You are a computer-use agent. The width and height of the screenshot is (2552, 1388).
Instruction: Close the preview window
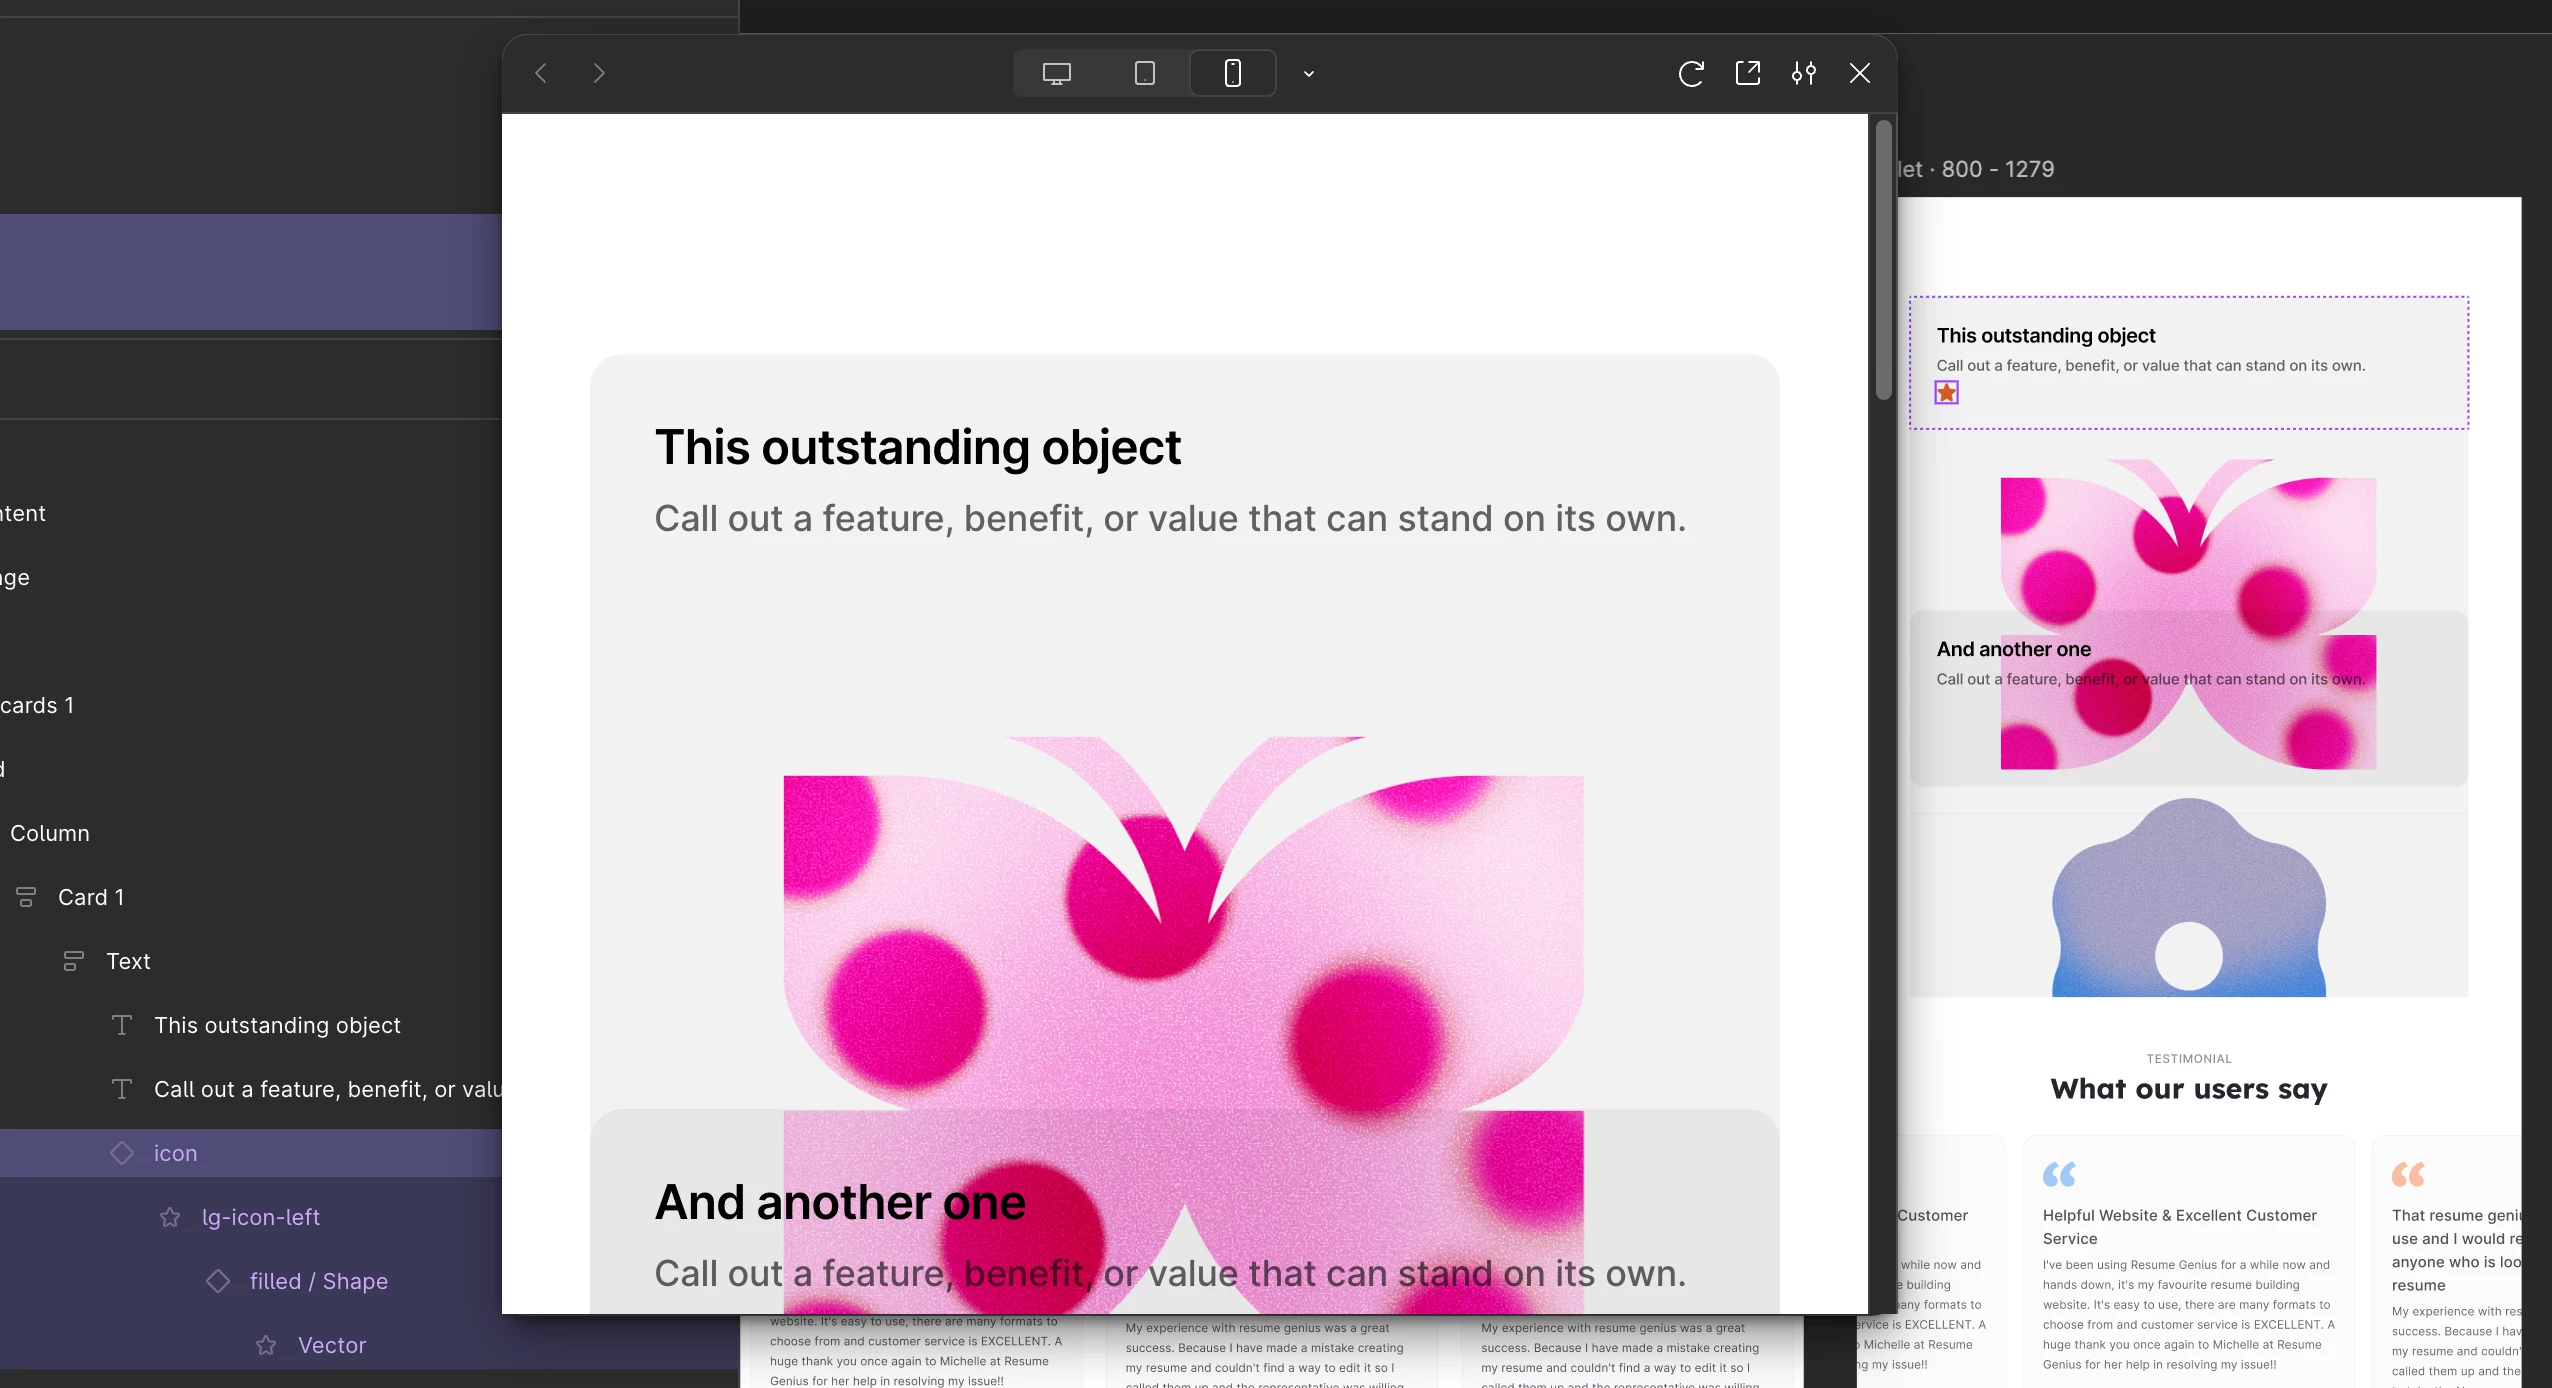(x=1860, y=73)
